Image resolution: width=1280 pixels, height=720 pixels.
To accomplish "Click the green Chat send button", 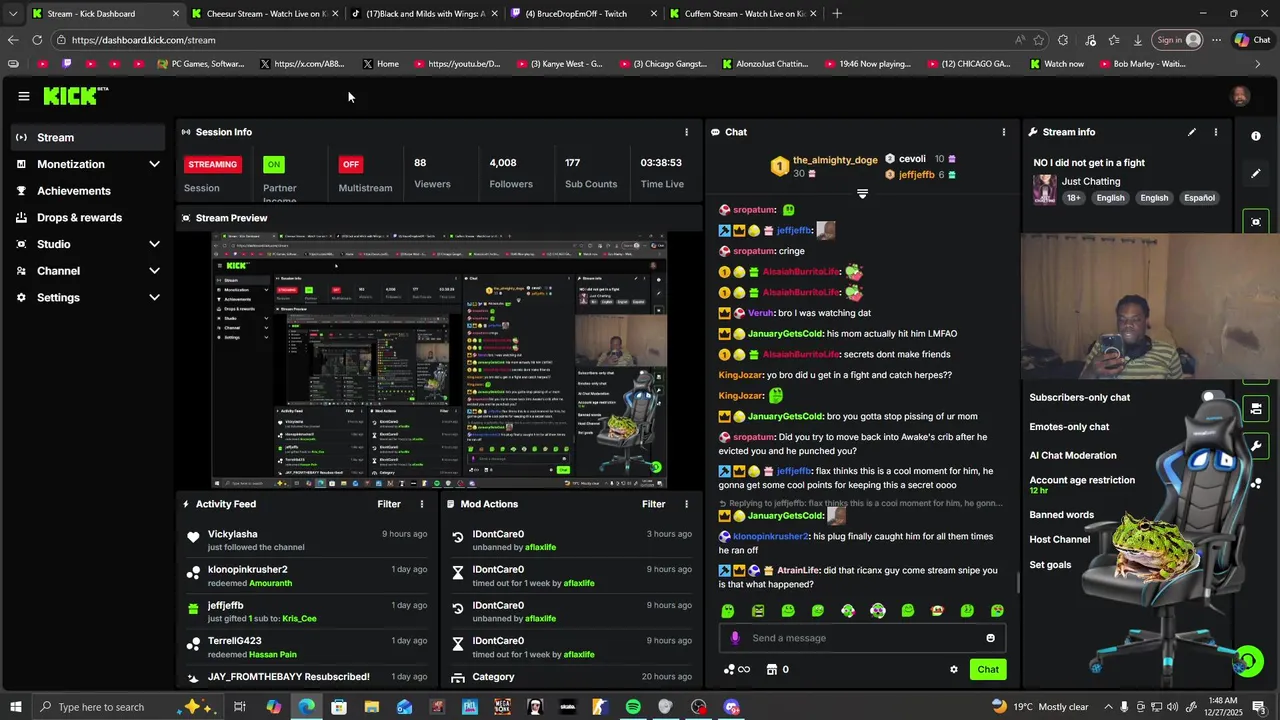I will tap(988, 670).
